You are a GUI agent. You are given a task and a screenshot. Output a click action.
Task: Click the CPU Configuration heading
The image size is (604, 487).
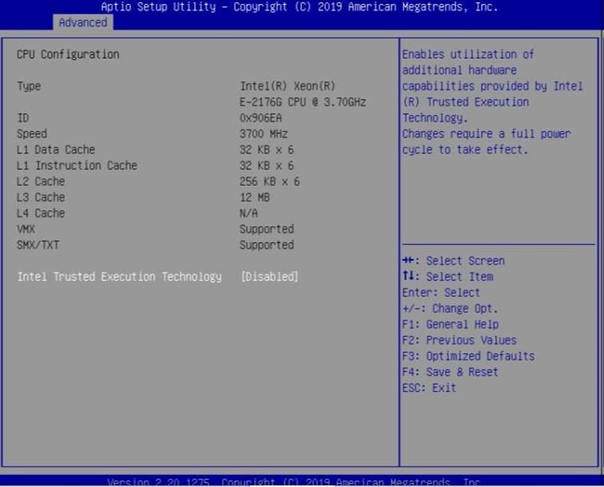pyautogui.click(x=68, y=54)
